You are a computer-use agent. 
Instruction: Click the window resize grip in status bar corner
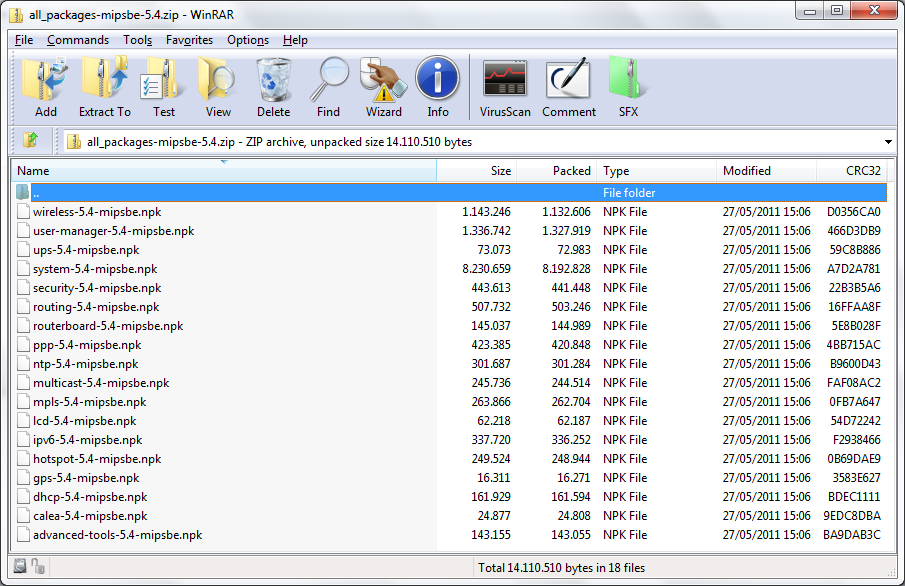click(891, 572)
